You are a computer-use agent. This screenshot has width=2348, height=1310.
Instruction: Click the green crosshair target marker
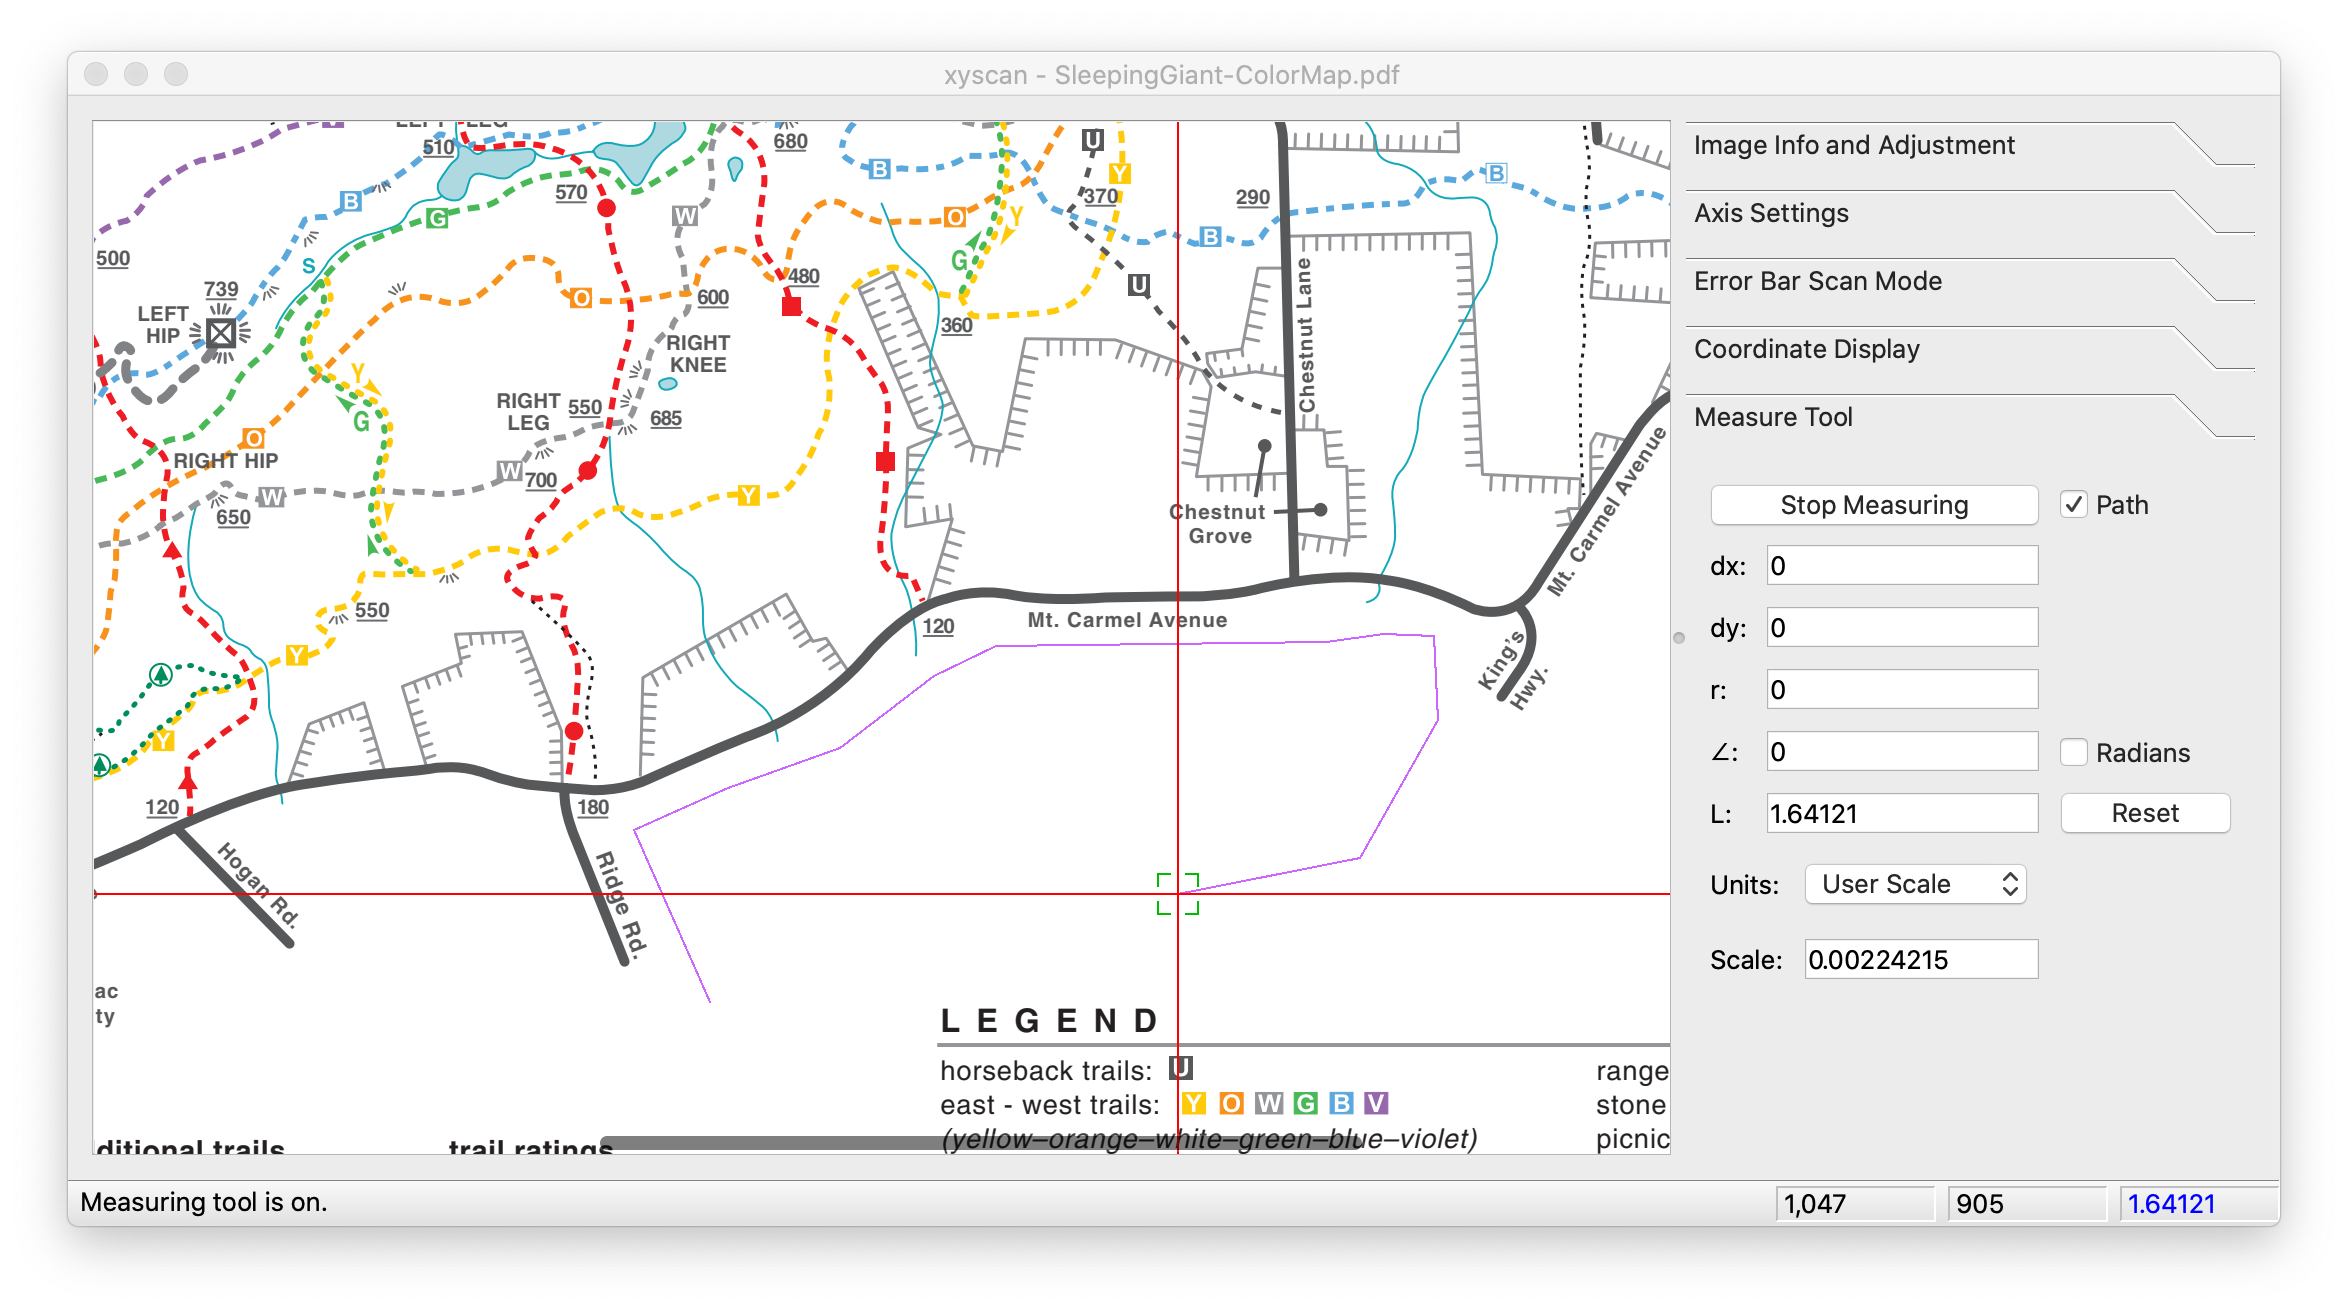click(1178, 894)
